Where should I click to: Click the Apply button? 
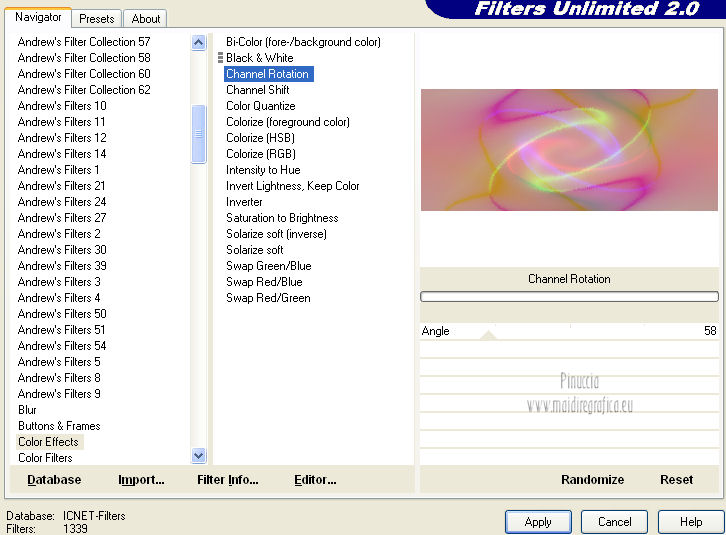click(x=538, y=522)
